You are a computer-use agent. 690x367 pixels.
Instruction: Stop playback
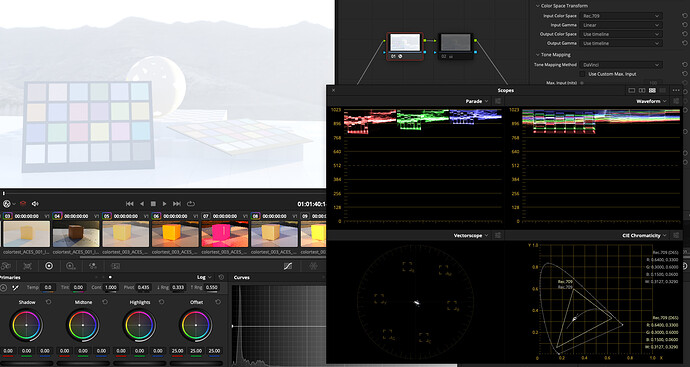coord(153,204)
